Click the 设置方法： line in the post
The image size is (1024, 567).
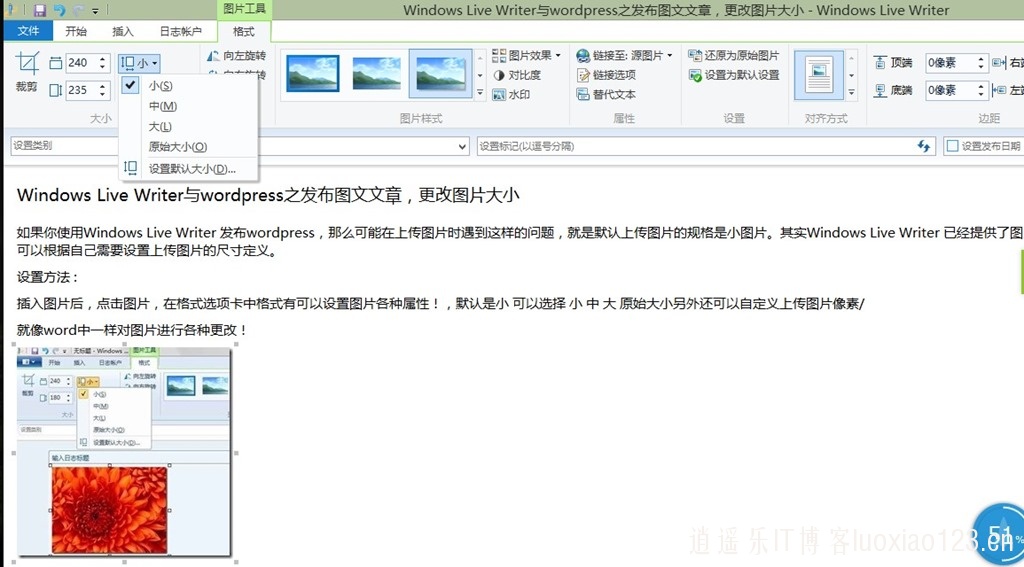point(48,278)
